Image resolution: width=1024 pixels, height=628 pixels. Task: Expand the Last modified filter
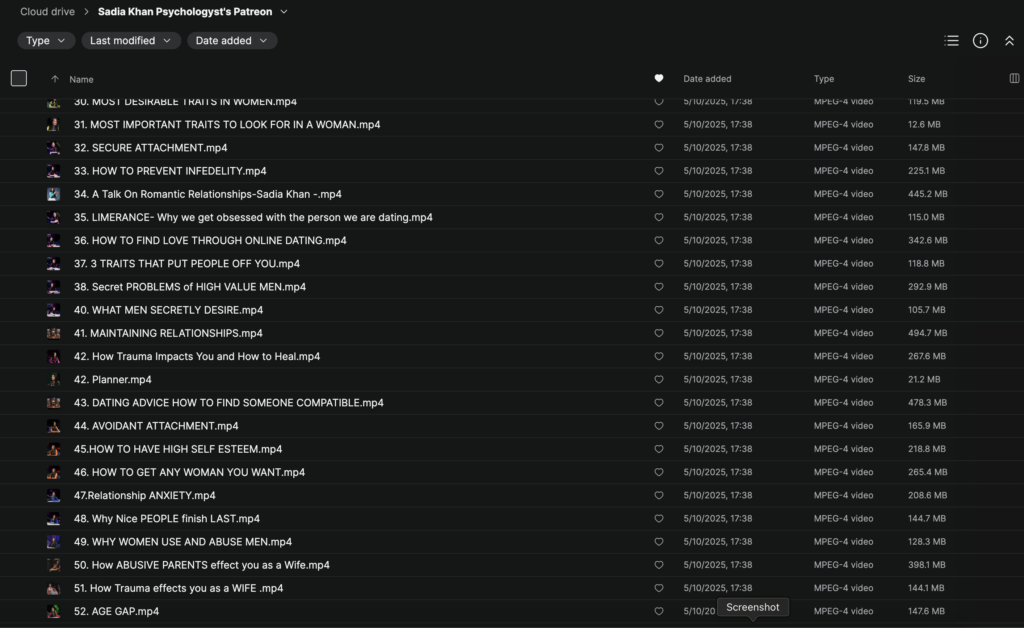point(131,41)
